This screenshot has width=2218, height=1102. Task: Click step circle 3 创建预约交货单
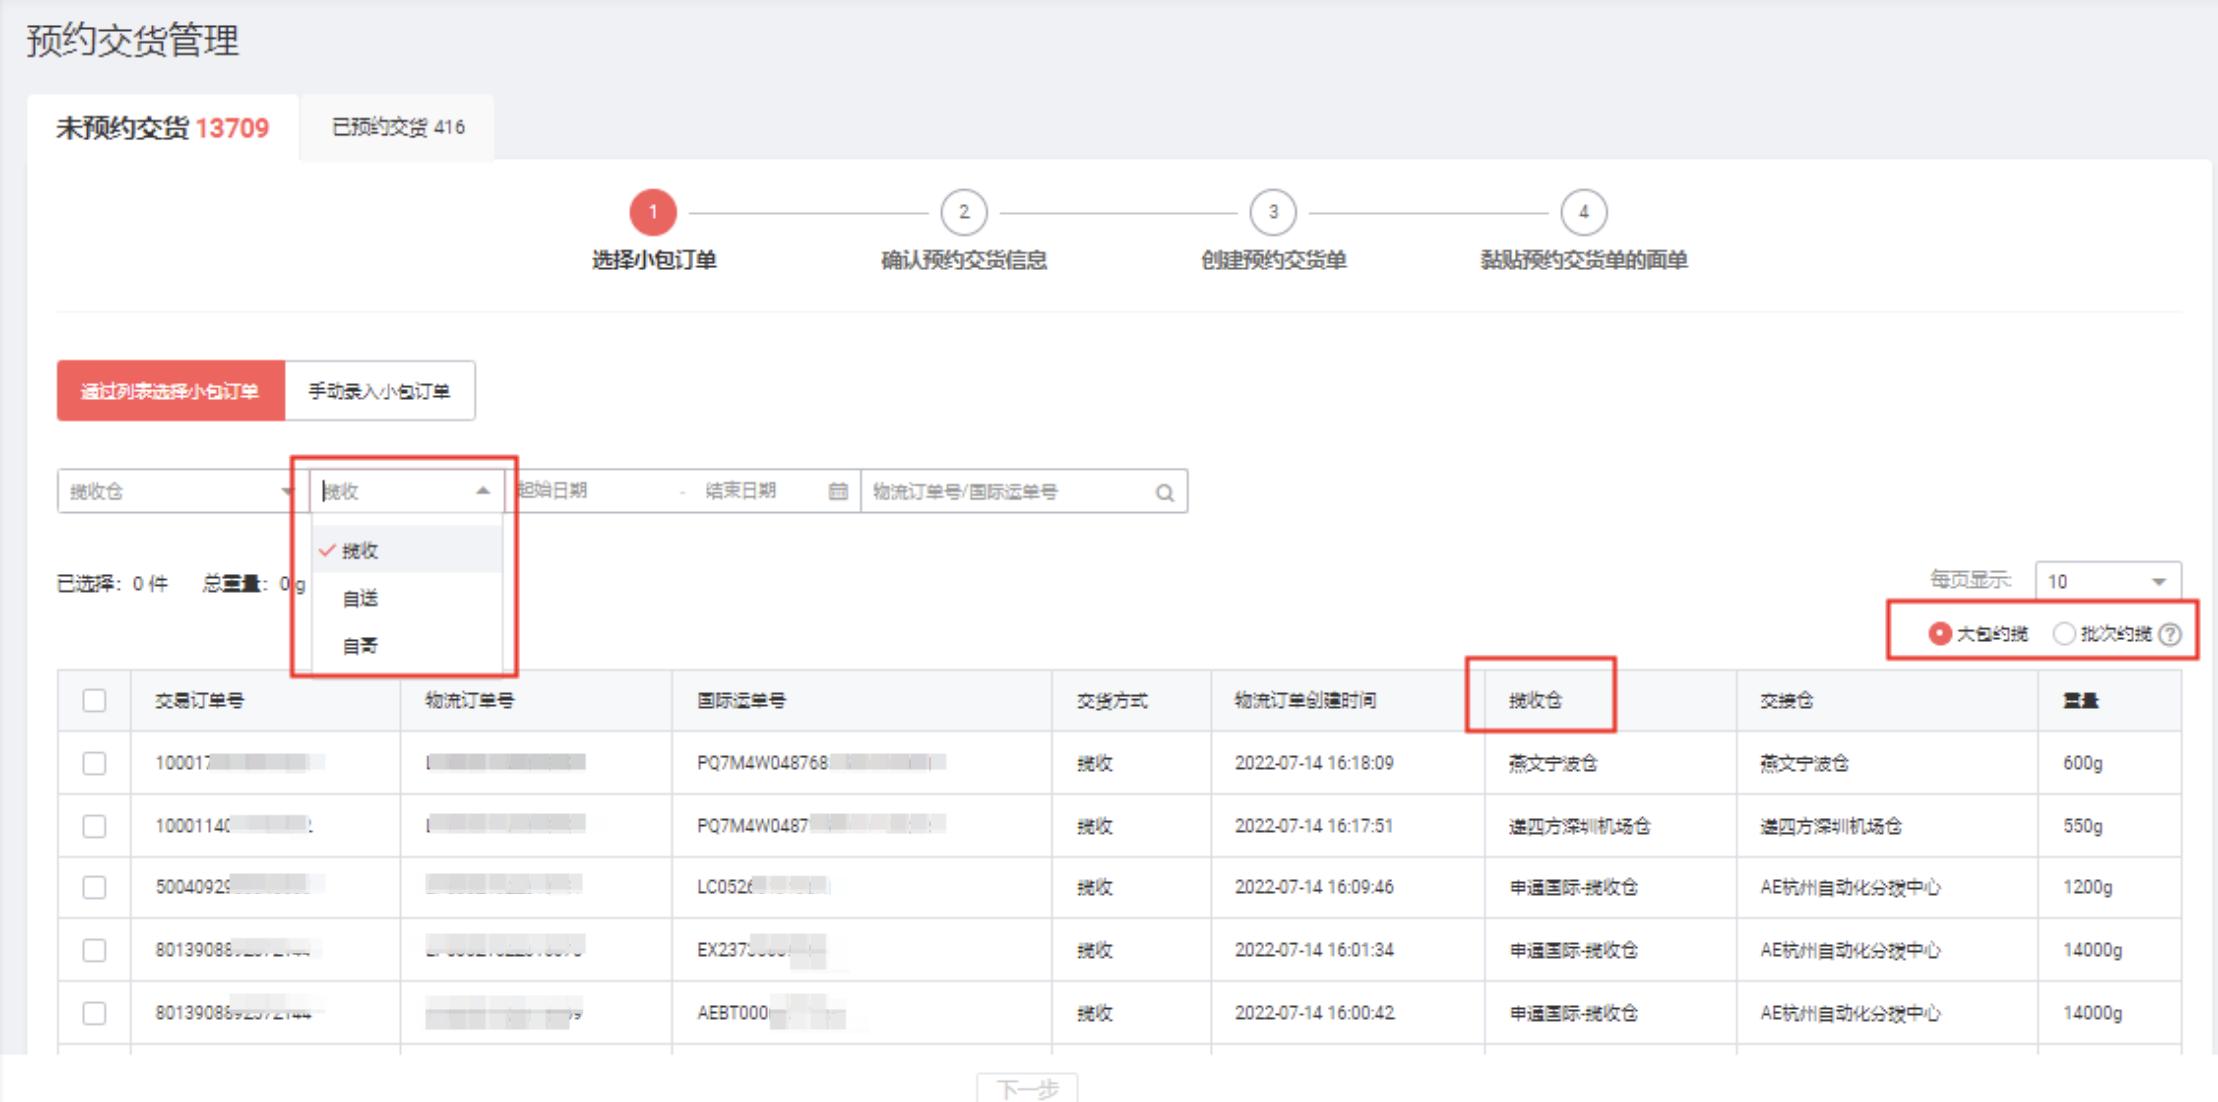pyautogui.click(x=1274, y=213)
